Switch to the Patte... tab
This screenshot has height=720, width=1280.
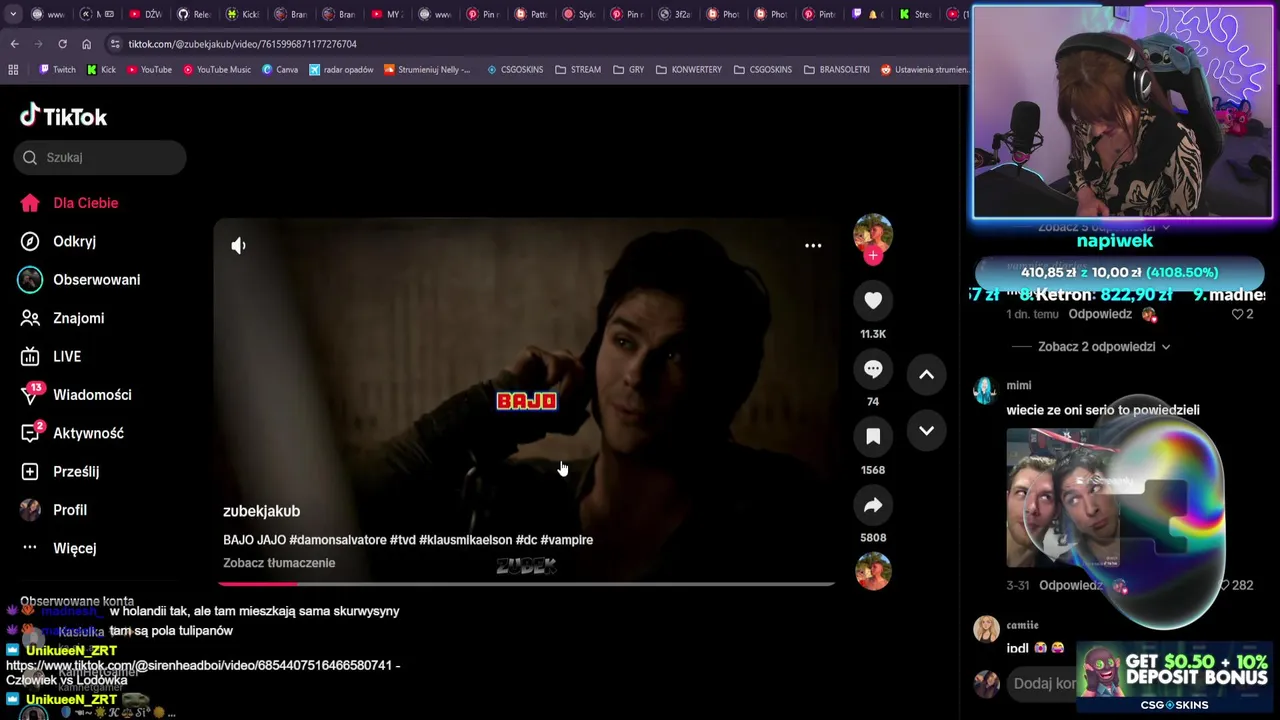pos(531,14)
